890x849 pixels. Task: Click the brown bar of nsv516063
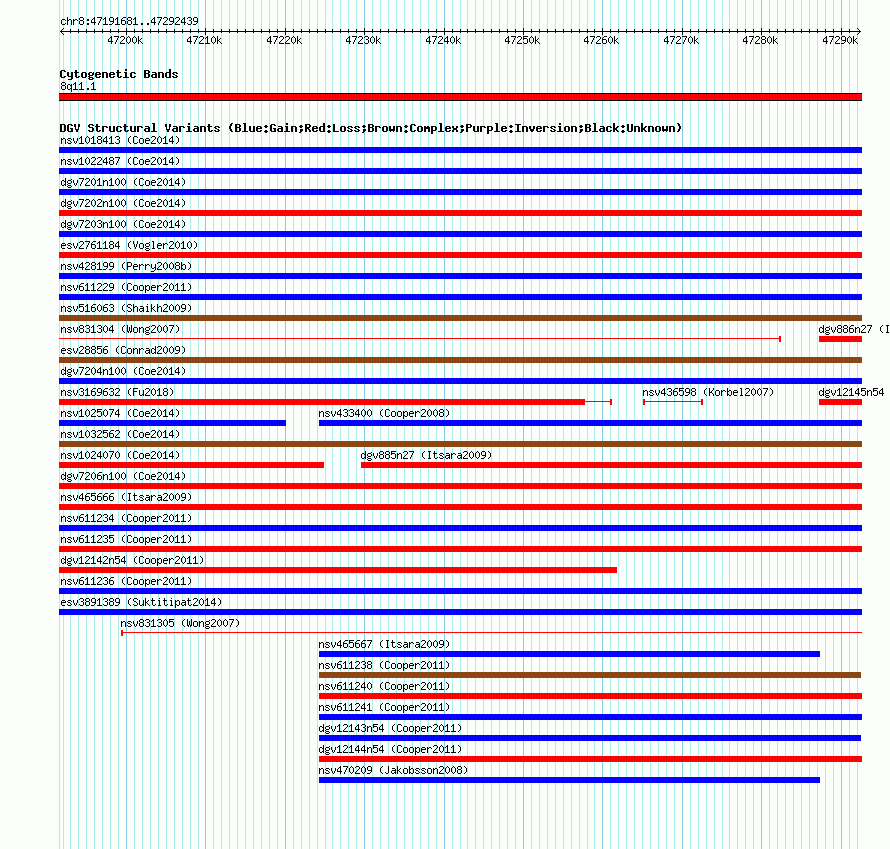[x=460, y=318]
